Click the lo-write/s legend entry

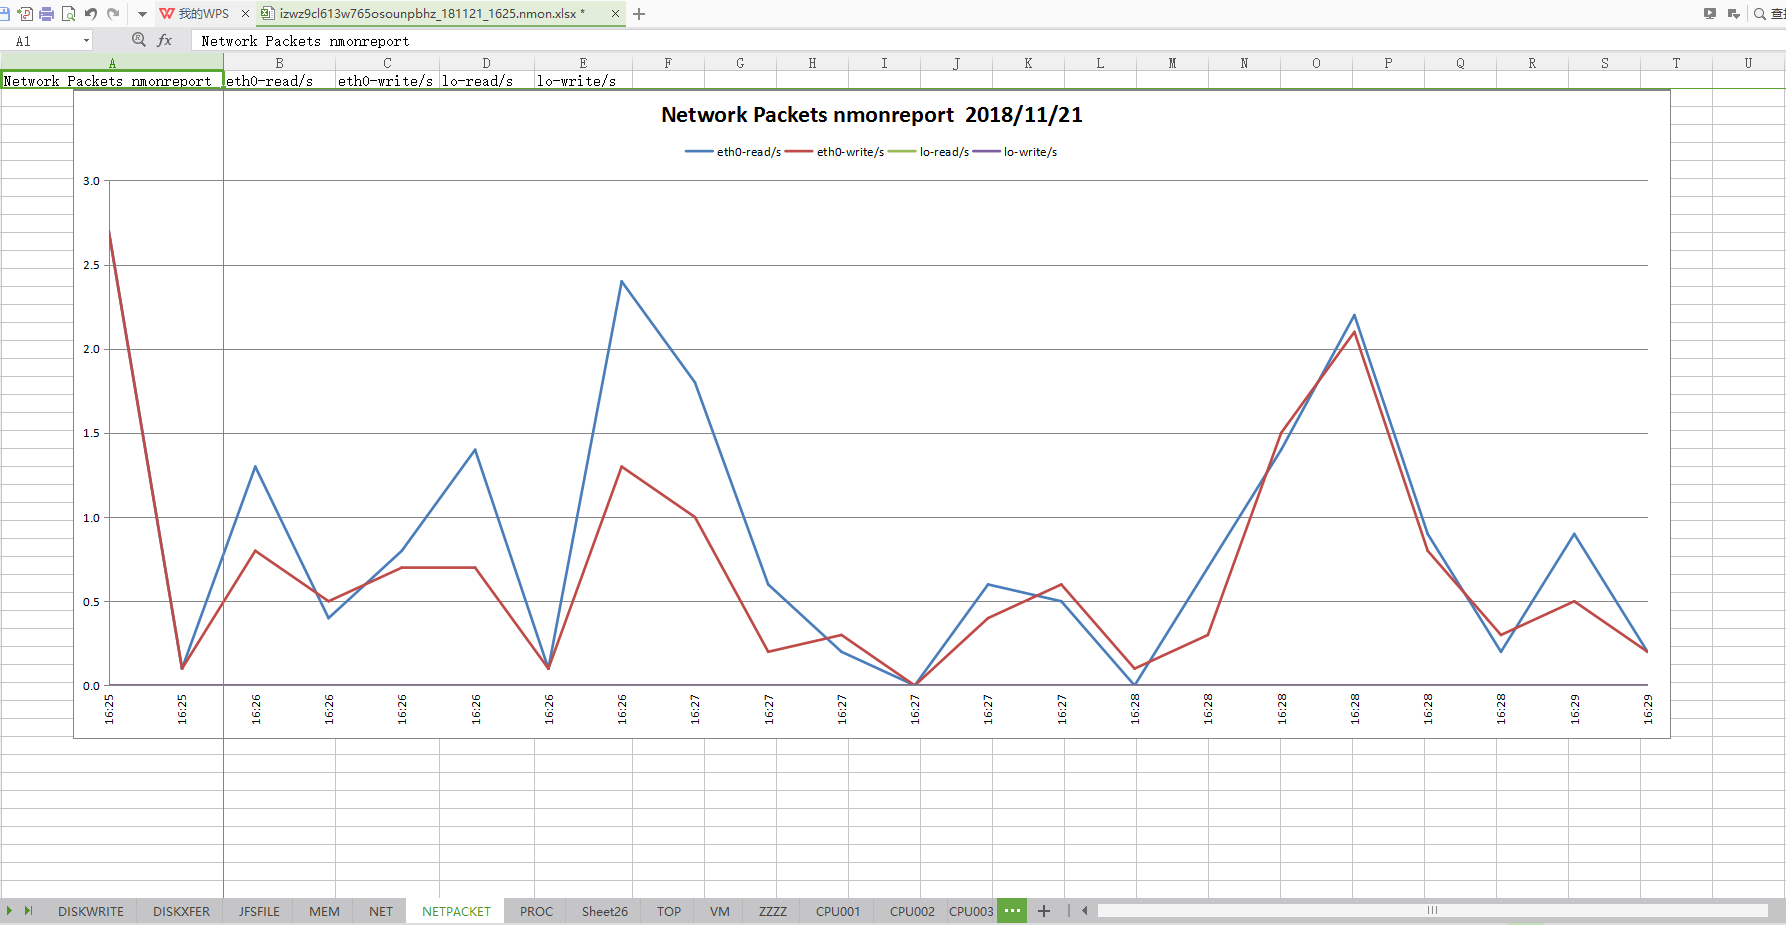pyautogui.click(x=1015, y=152)
